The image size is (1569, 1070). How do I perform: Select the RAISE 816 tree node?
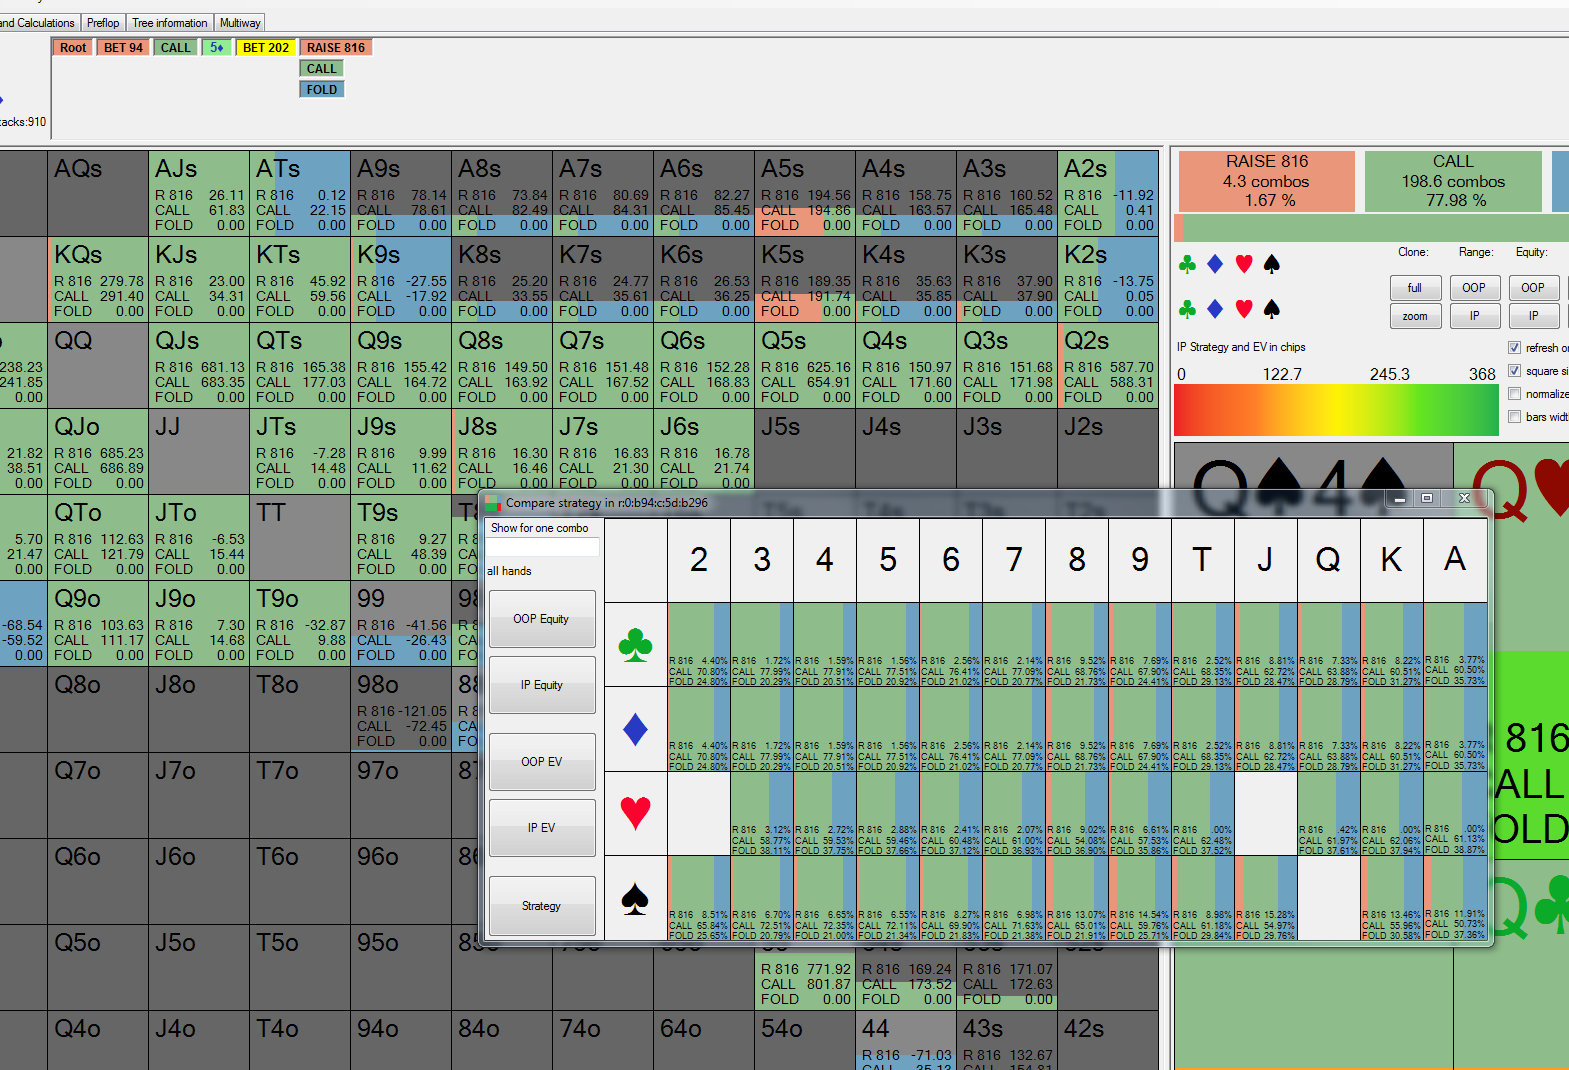point(336,48)
